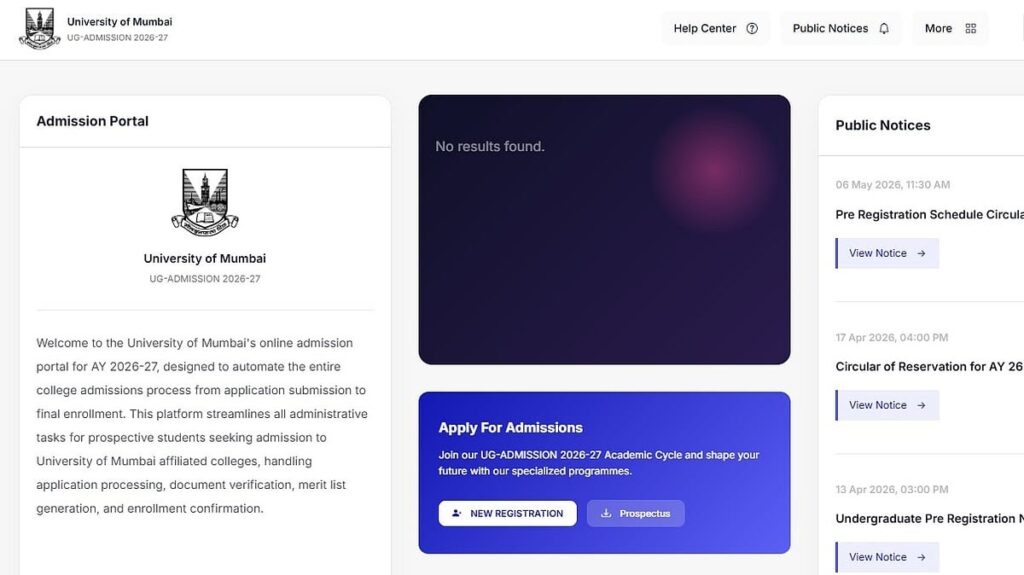Viewport: 1024px width, 575px height.
Task: Click the University crest in Admission Portal card
Action: tap(205, 203)
